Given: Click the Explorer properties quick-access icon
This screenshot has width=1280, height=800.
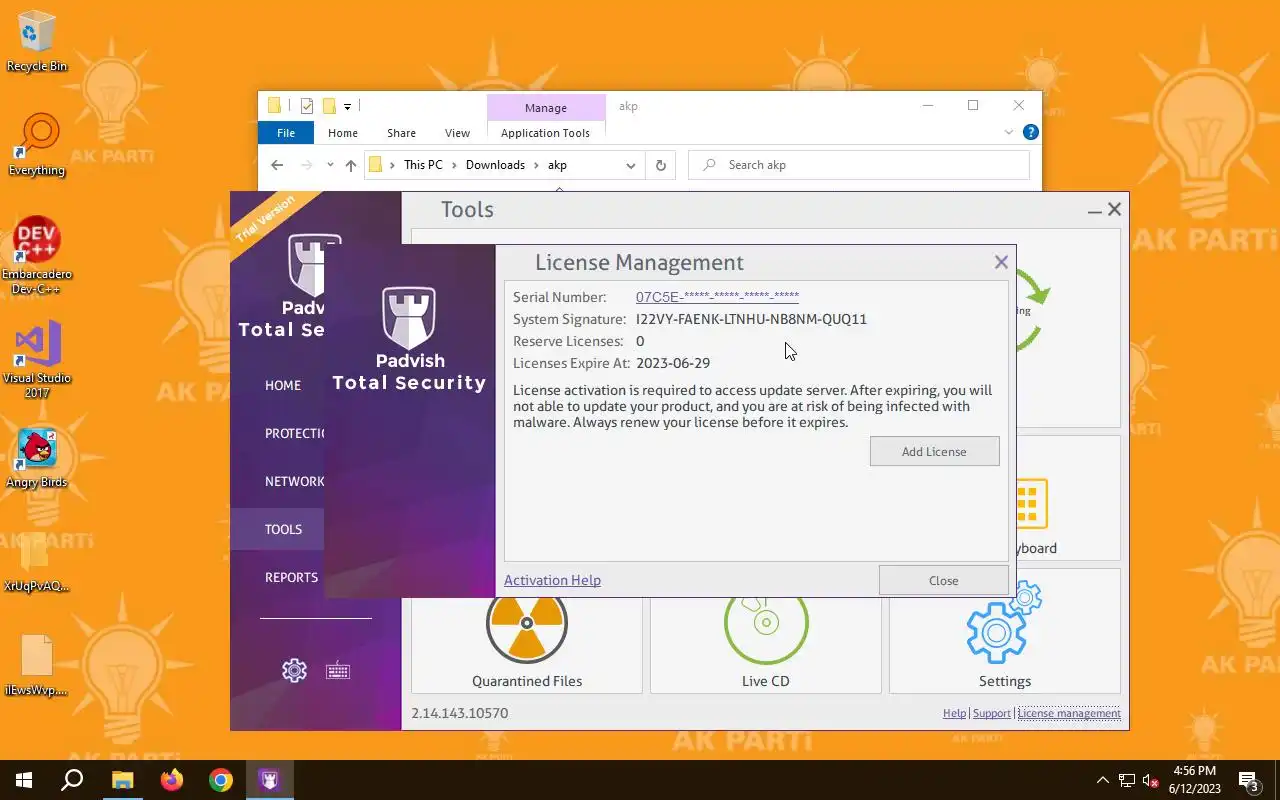Looking at the screenshot, I should (x=307, y=106).
